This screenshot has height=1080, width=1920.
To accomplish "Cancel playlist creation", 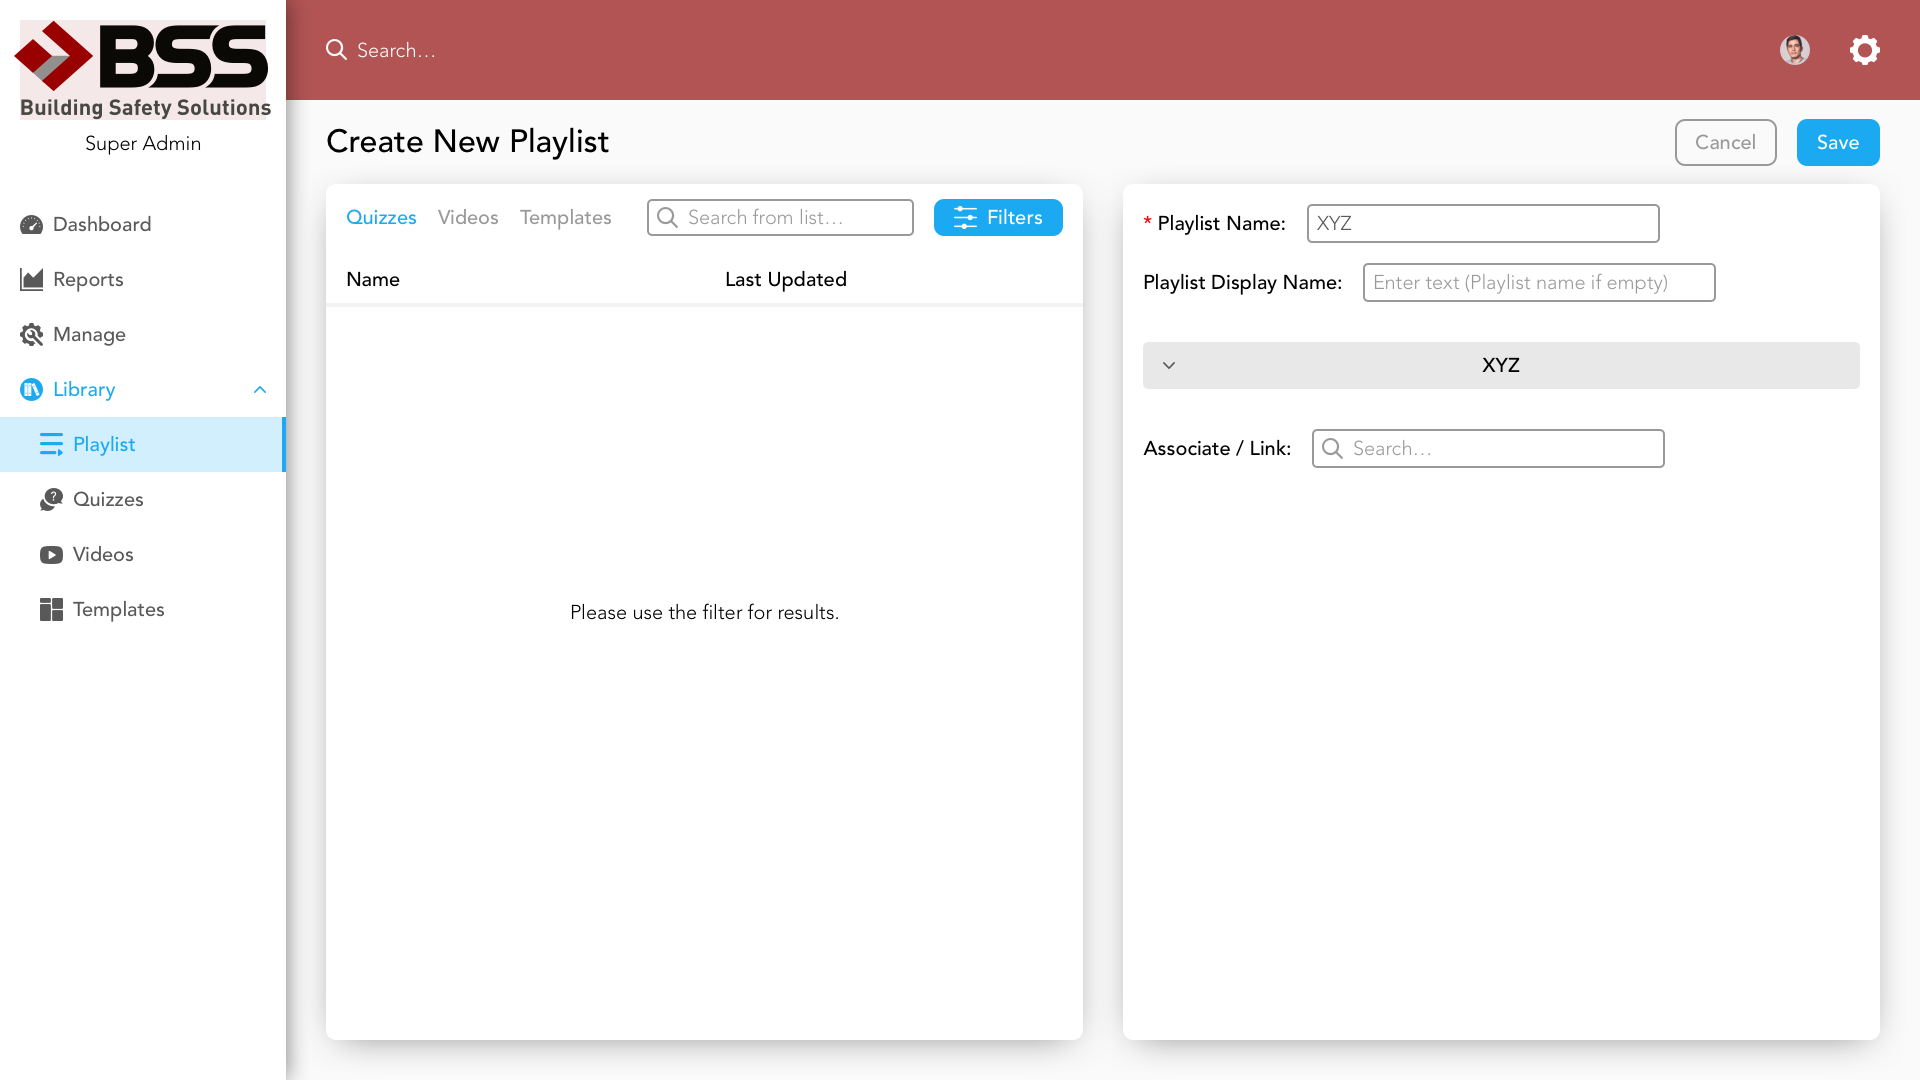I will [x=1724, y=142].
